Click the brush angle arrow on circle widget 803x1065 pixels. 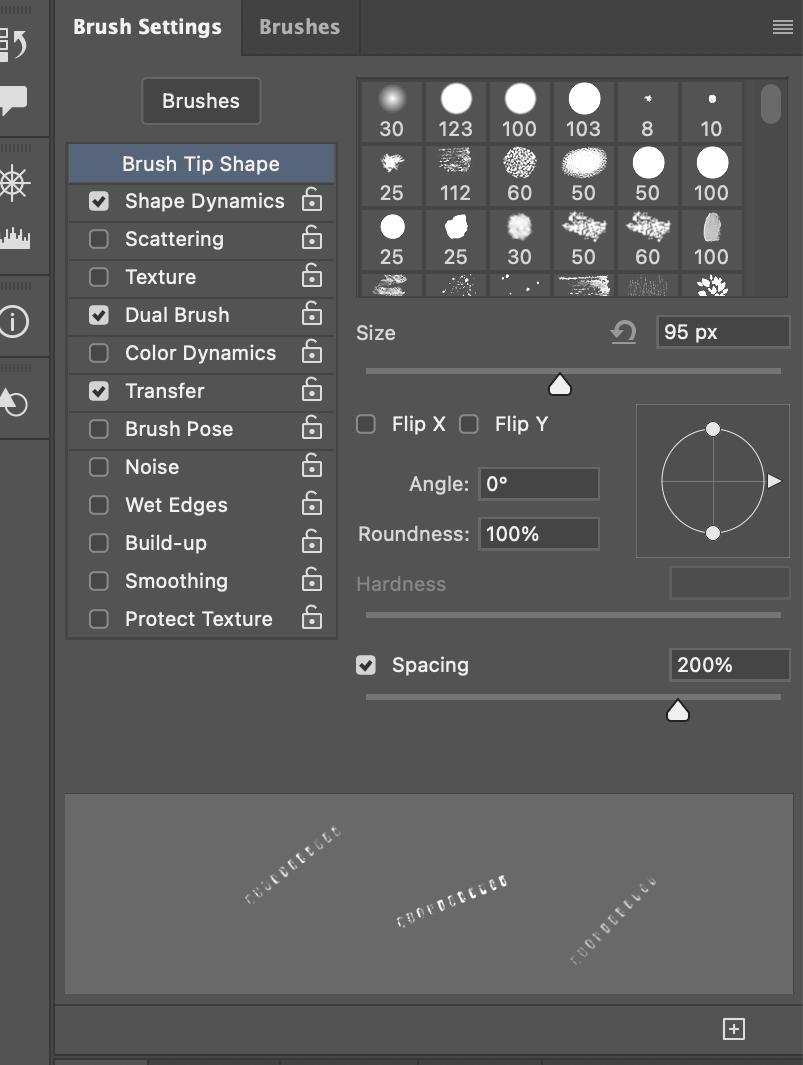774,481
